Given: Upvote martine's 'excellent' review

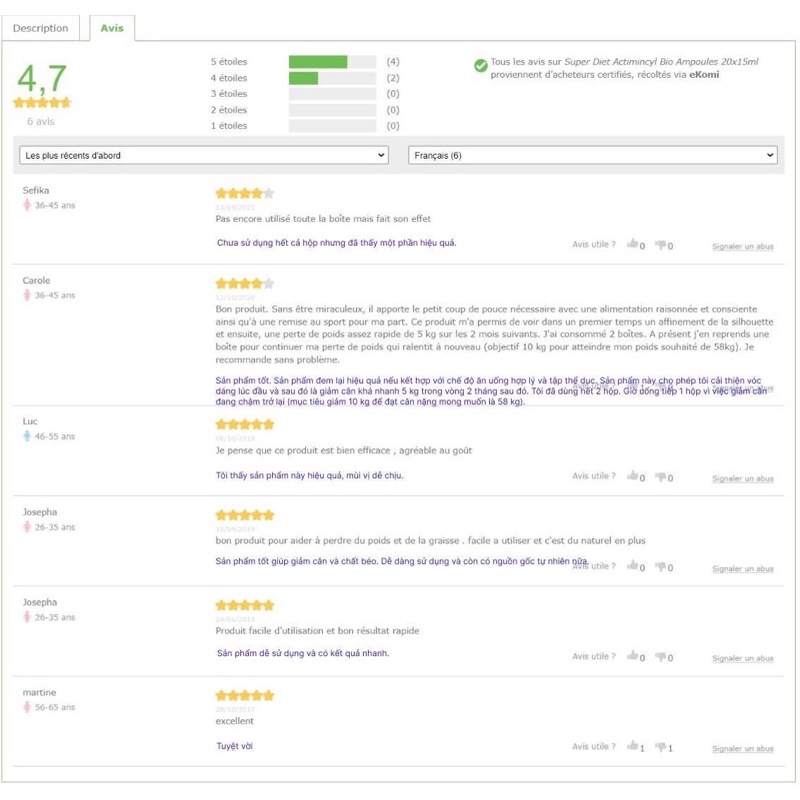Looking at the screenshot, I should (x=634, y=749).
